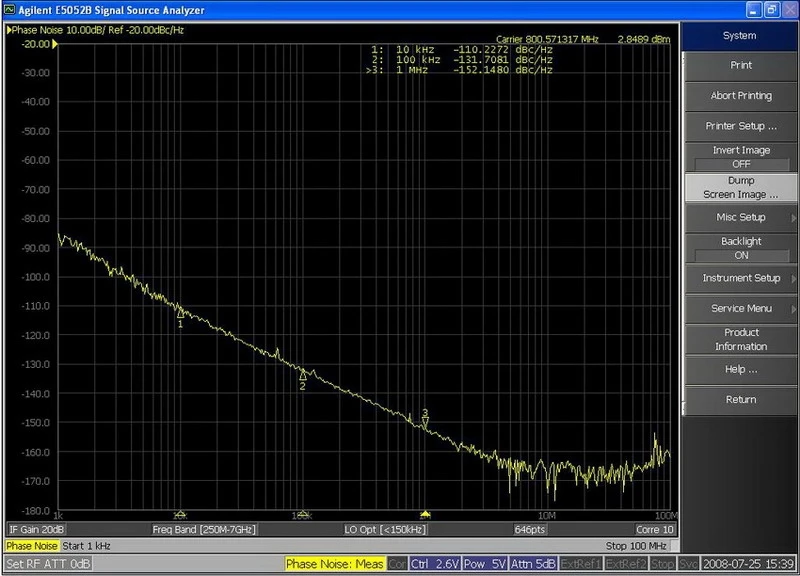Click 'Svc' status indicator

688,564
